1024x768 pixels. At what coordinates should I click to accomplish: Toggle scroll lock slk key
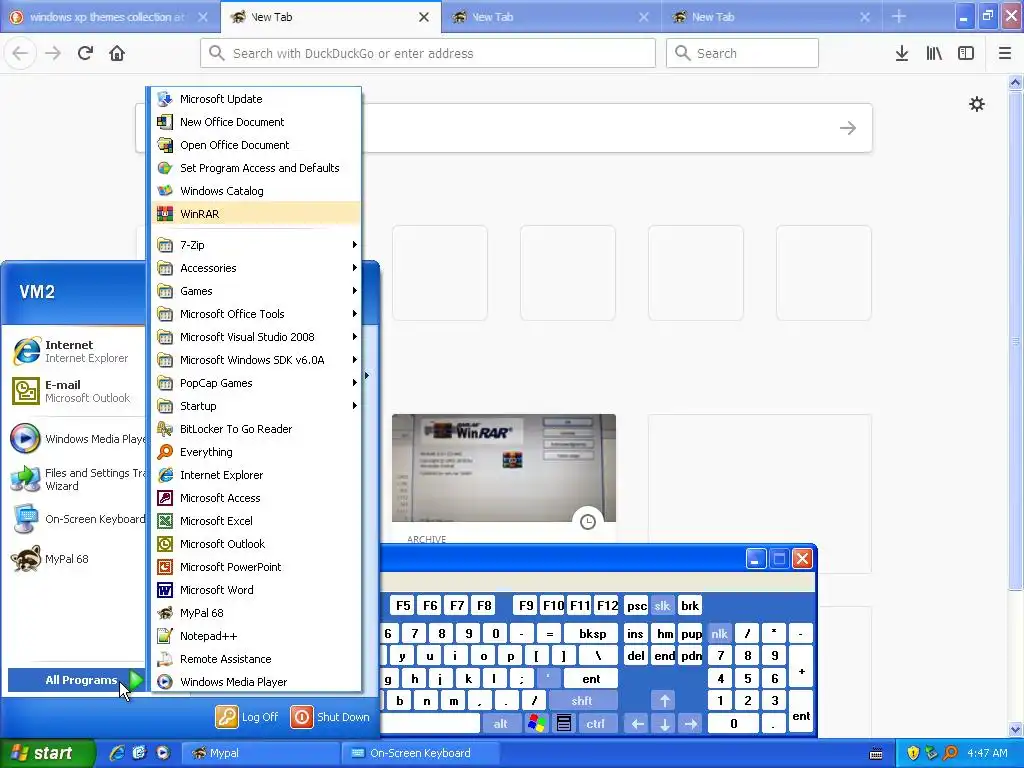coord(662,605)
